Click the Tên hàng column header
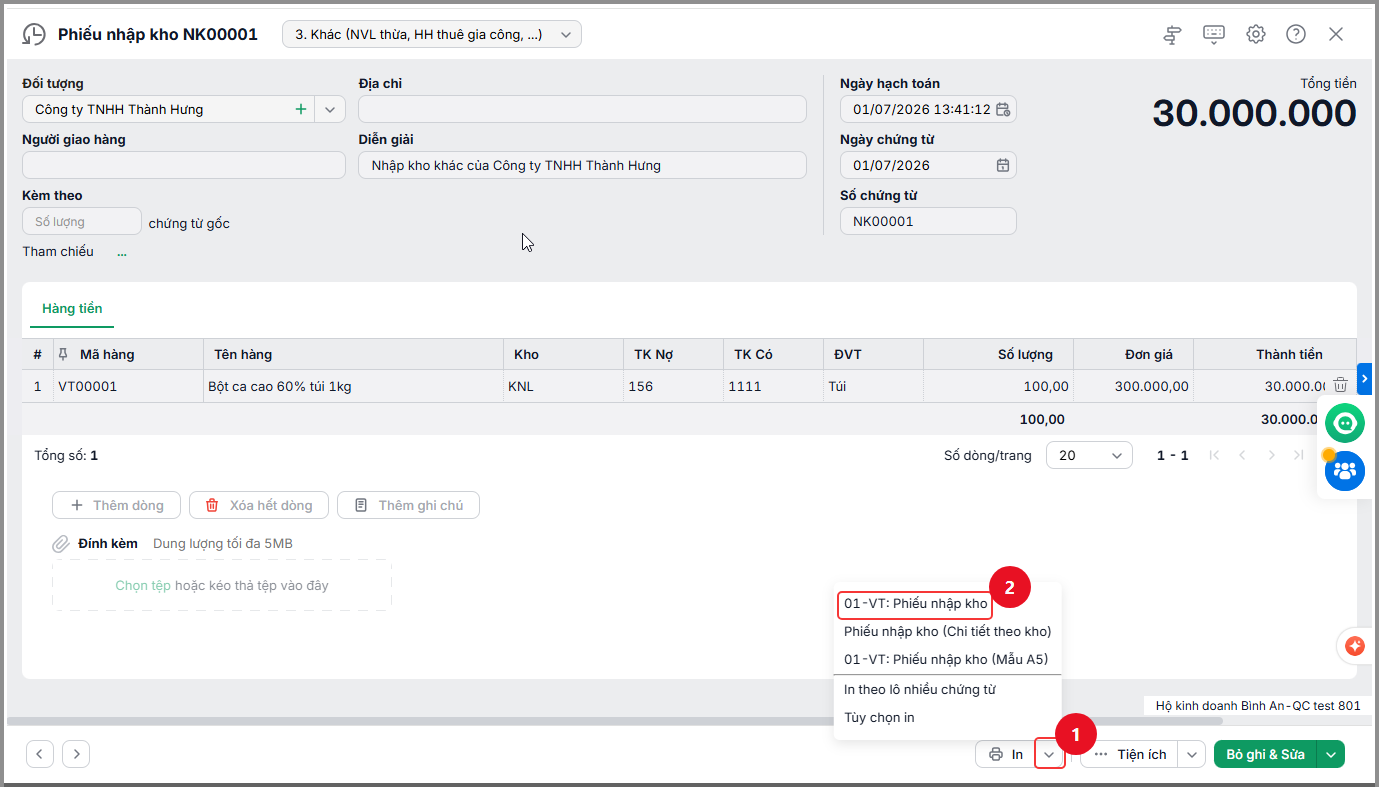 coord(352,354)
